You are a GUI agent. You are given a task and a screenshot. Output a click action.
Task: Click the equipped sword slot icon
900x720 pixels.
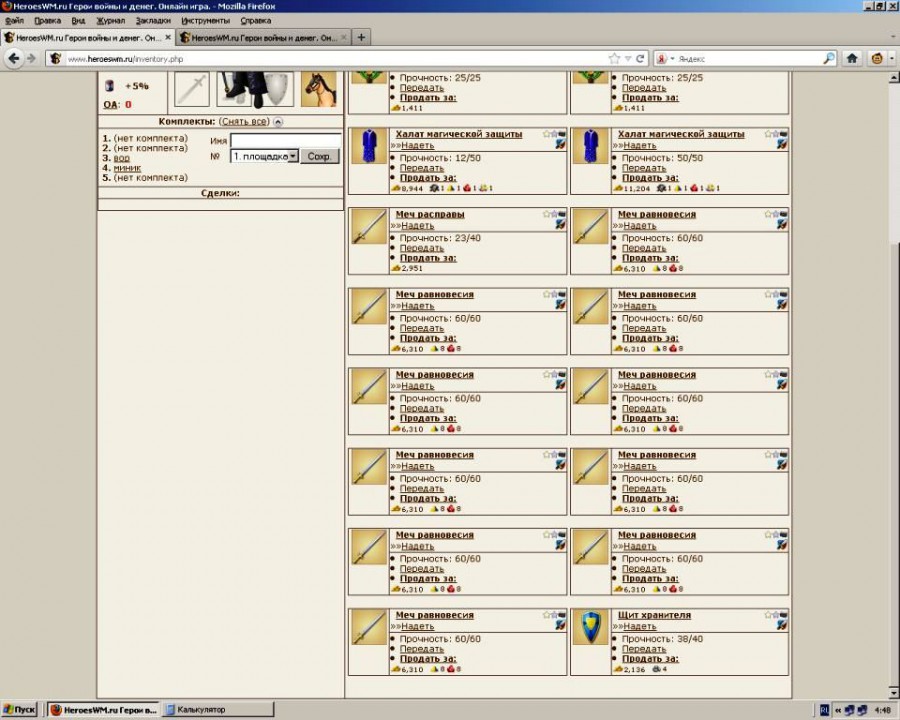(x=192, y=88)
